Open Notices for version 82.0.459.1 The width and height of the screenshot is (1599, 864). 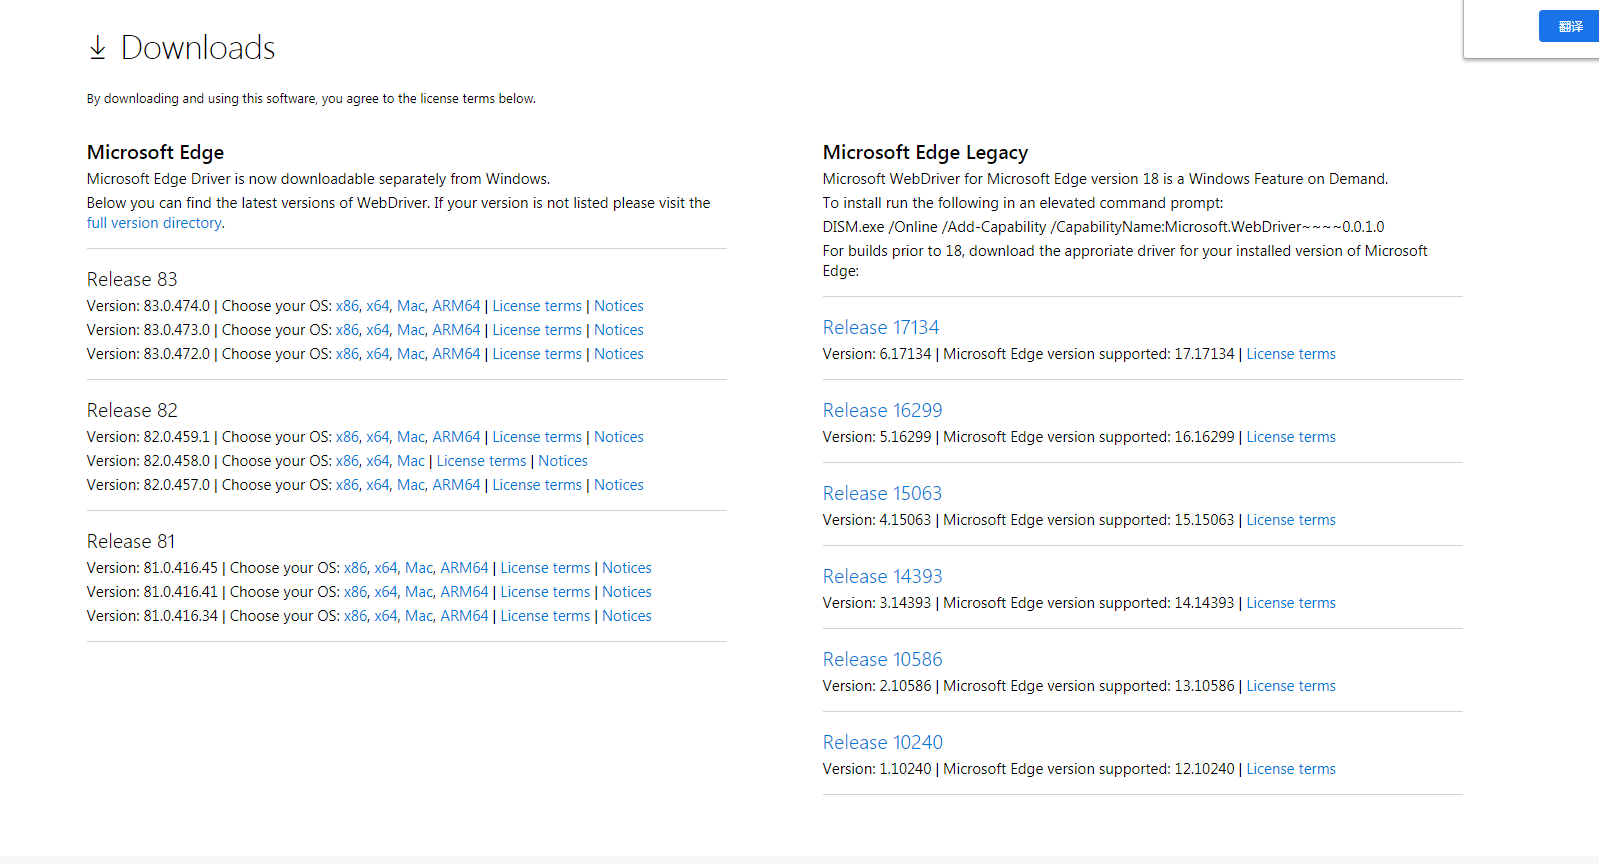tap(619, 437)
